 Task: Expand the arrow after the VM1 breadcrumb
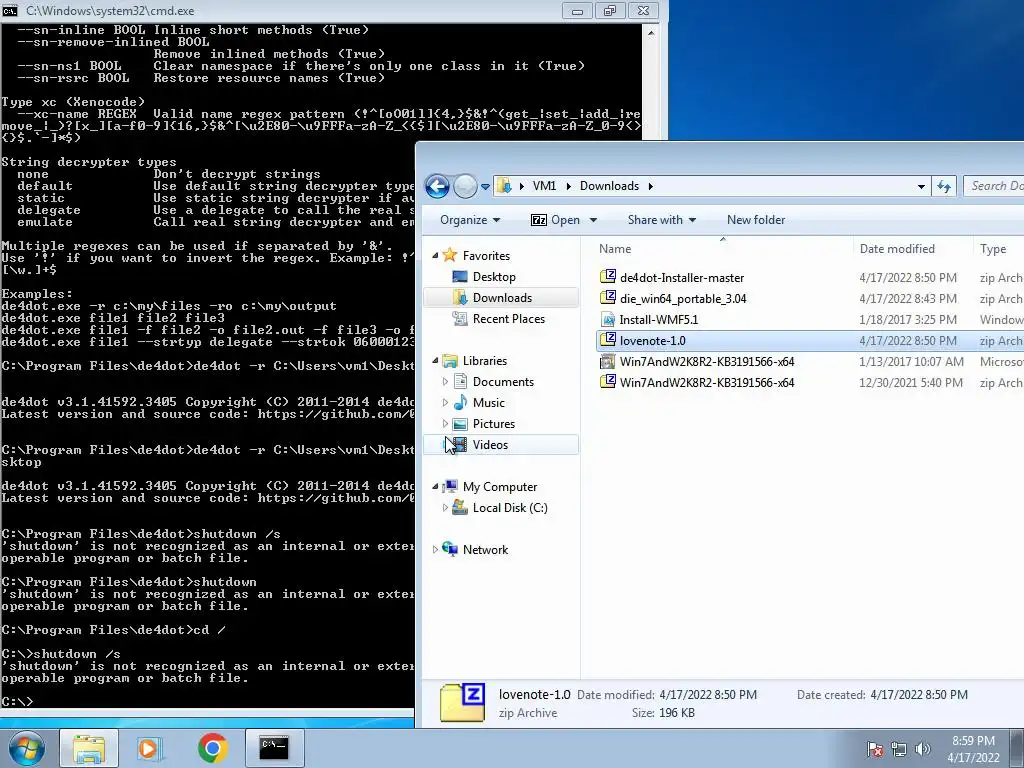click(568, 186)
